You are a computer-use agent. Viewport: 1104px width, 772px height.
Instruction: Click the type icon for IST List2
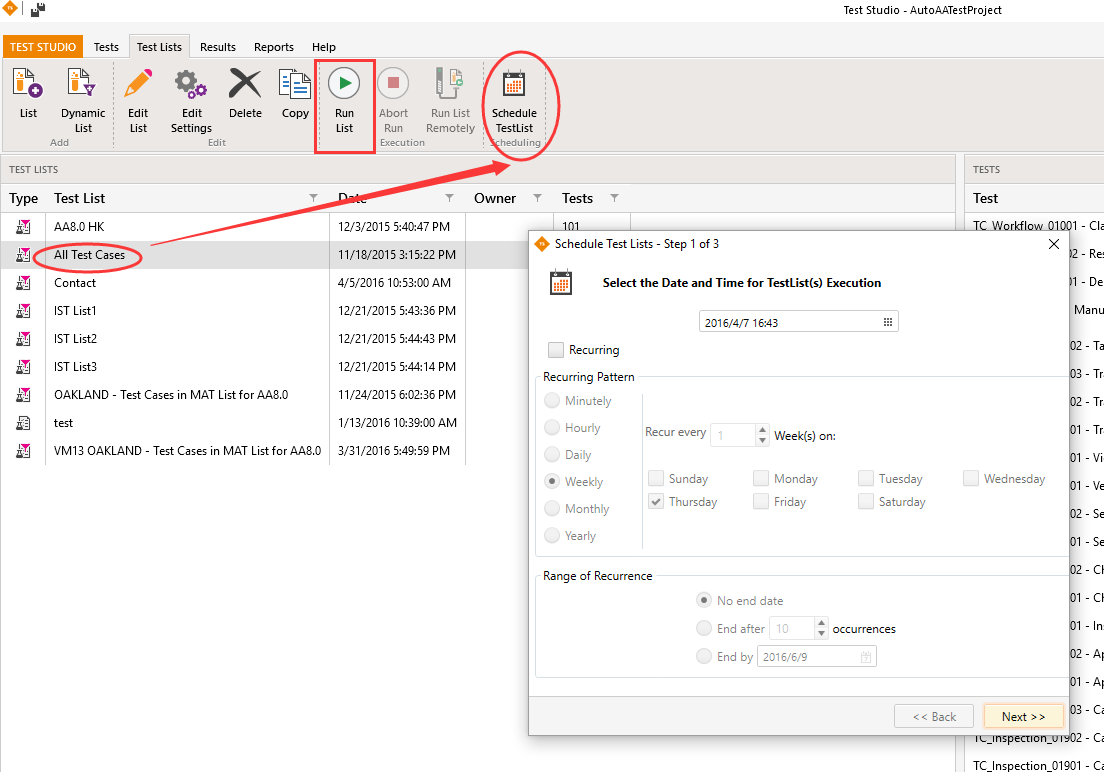click(x=23, y=339)
